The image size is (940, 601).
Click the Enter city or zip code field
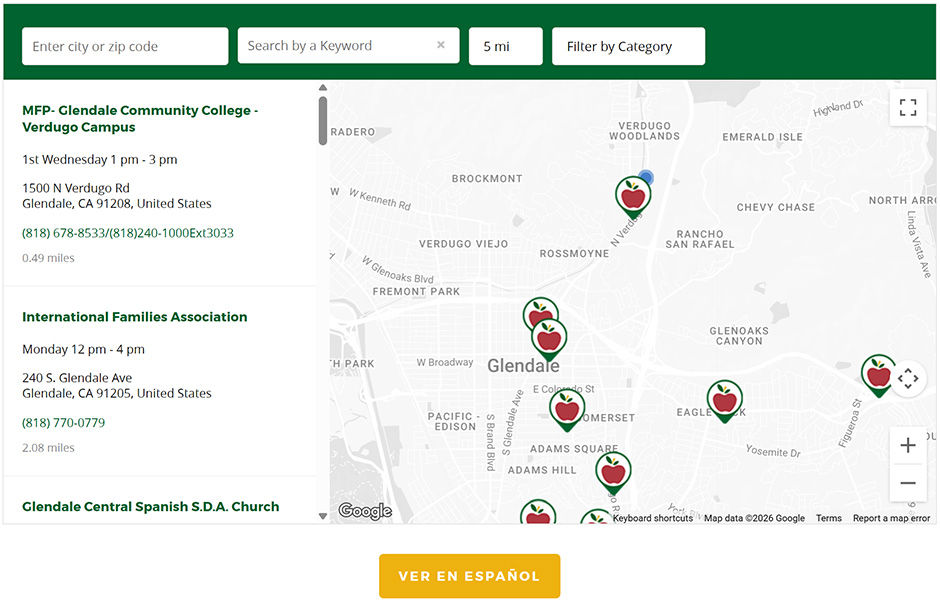[x=124, y=45]
